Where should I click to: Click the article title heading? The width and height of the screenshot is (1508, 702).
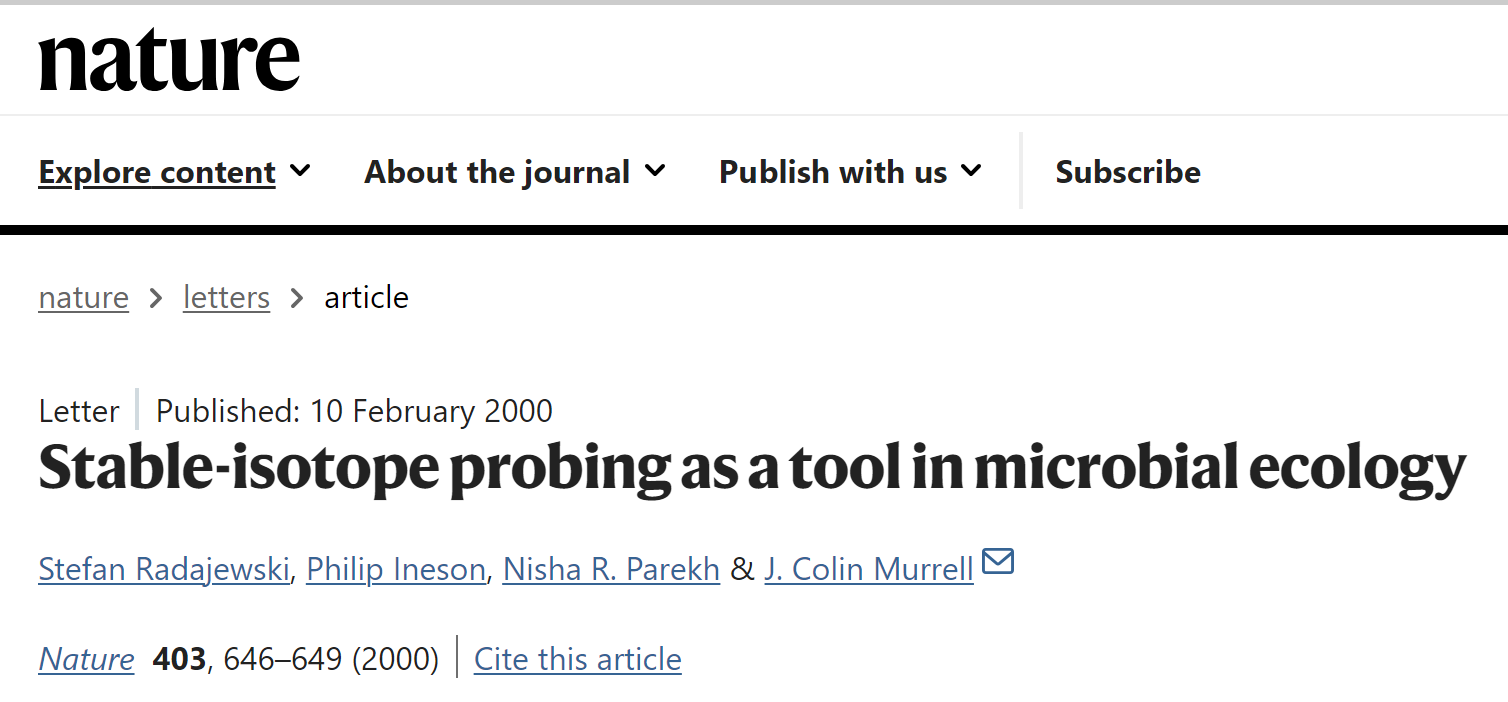point(752,467)
